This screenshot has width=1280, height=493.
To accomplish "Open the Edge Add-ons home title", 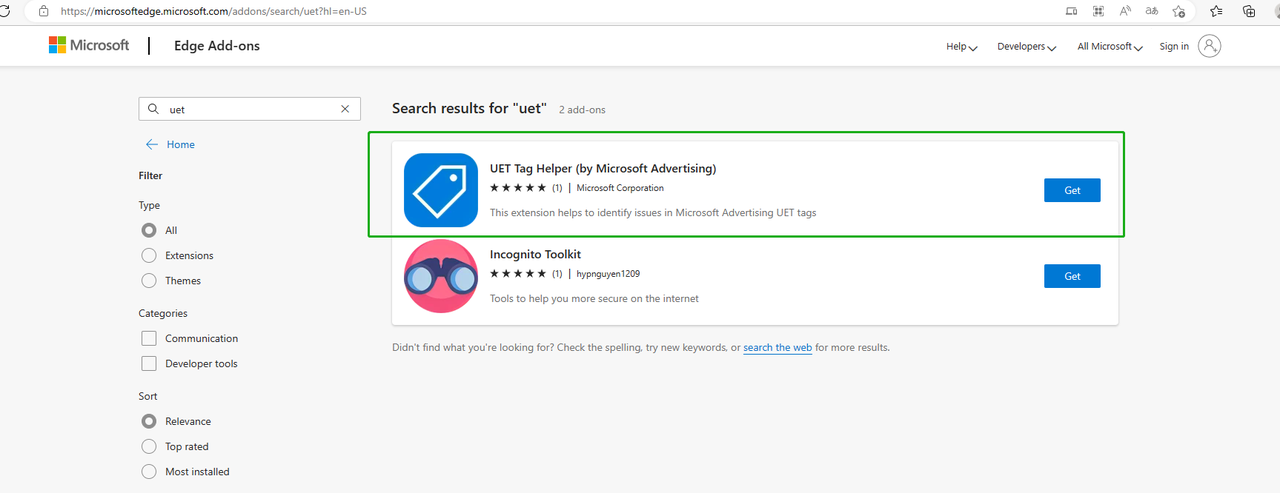I will coord(217,46).
